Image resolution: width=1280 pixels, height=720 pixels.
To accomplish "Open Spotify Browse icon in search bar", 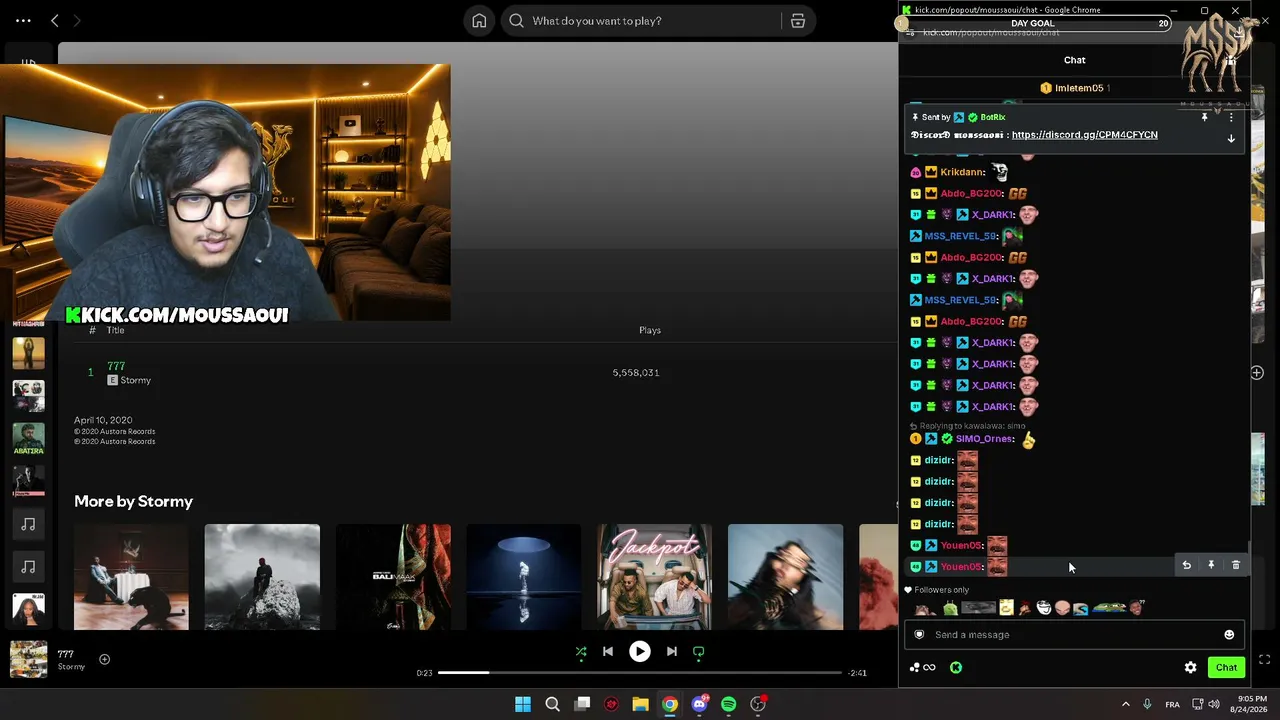I will tap(798, 21).
